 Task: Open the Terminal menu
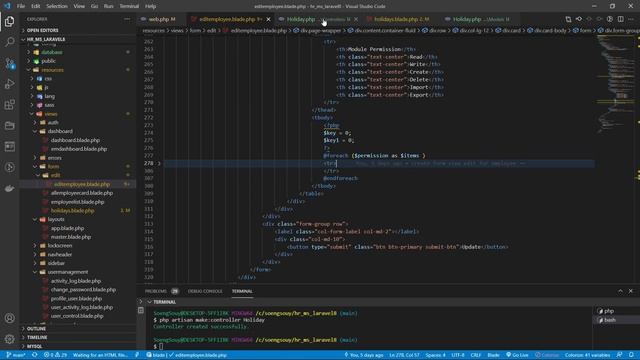pyautogui.click(x=129, y=6)
